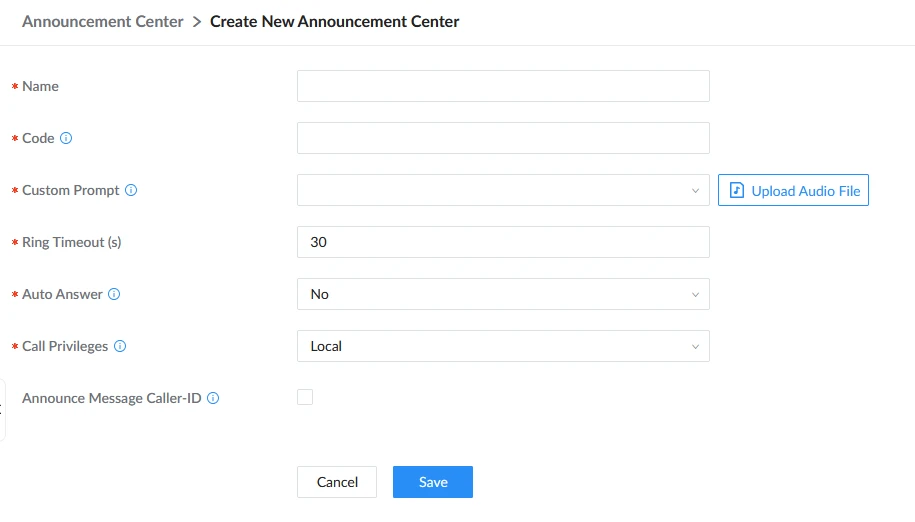Image resolution: width=915 pixels, height=522 pixels.
Task: Click the Cancel button
Action: [337, 482]
